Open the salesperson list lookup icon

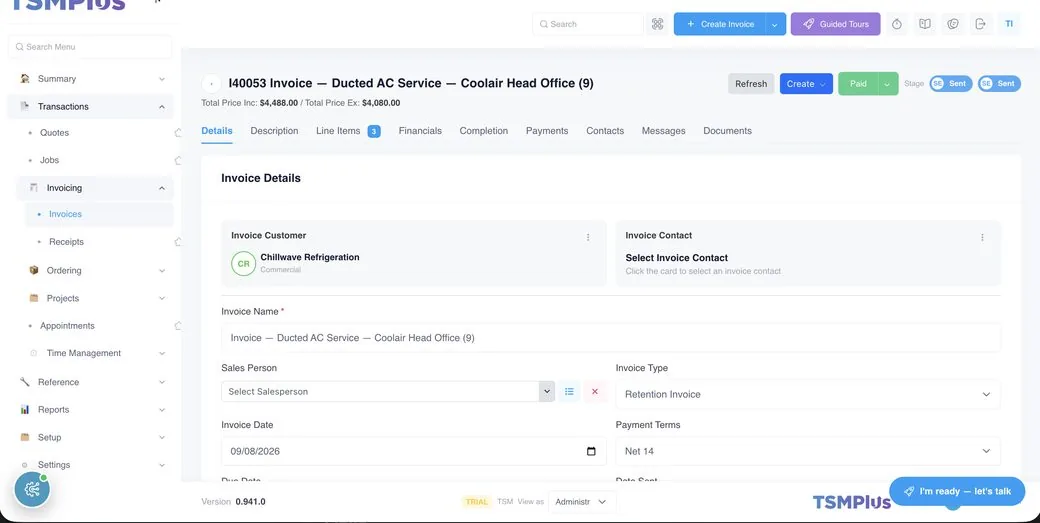pyautogui.click(x=569, y=392)
